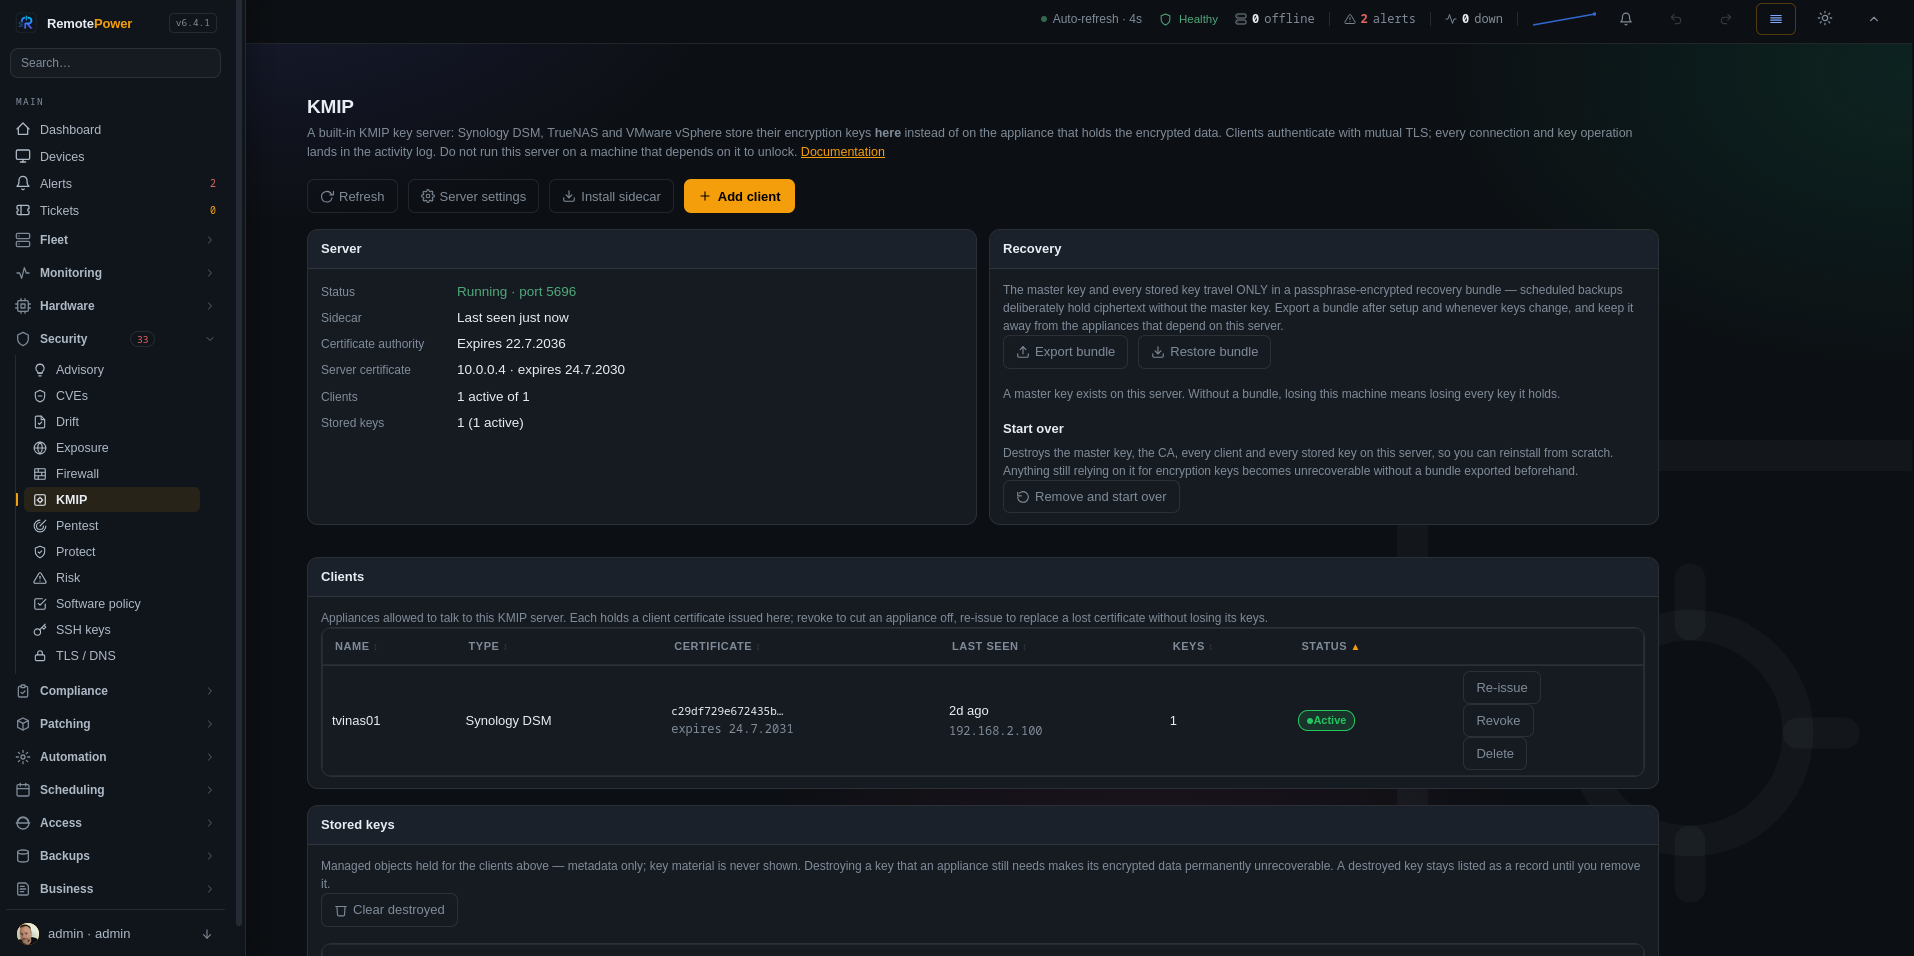The height and width of the screenshot is (956, 1914).
Task: Select the SSH keys key icon
Action: pos(40,630)
